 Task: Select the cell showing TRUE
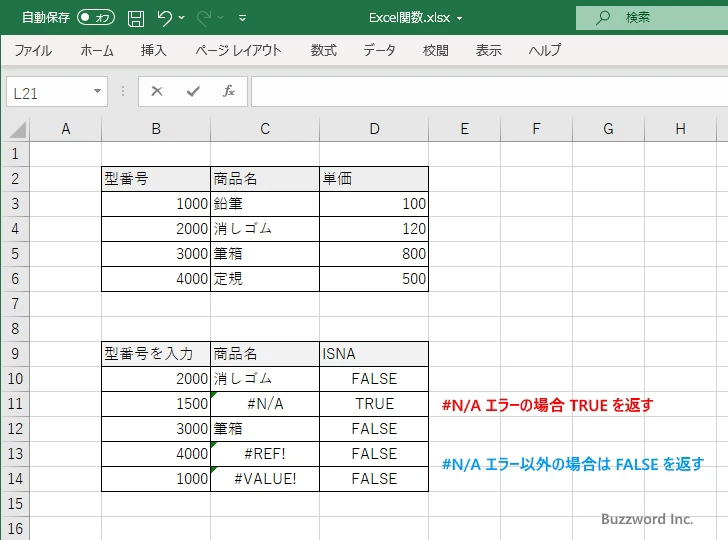point(374,404)
